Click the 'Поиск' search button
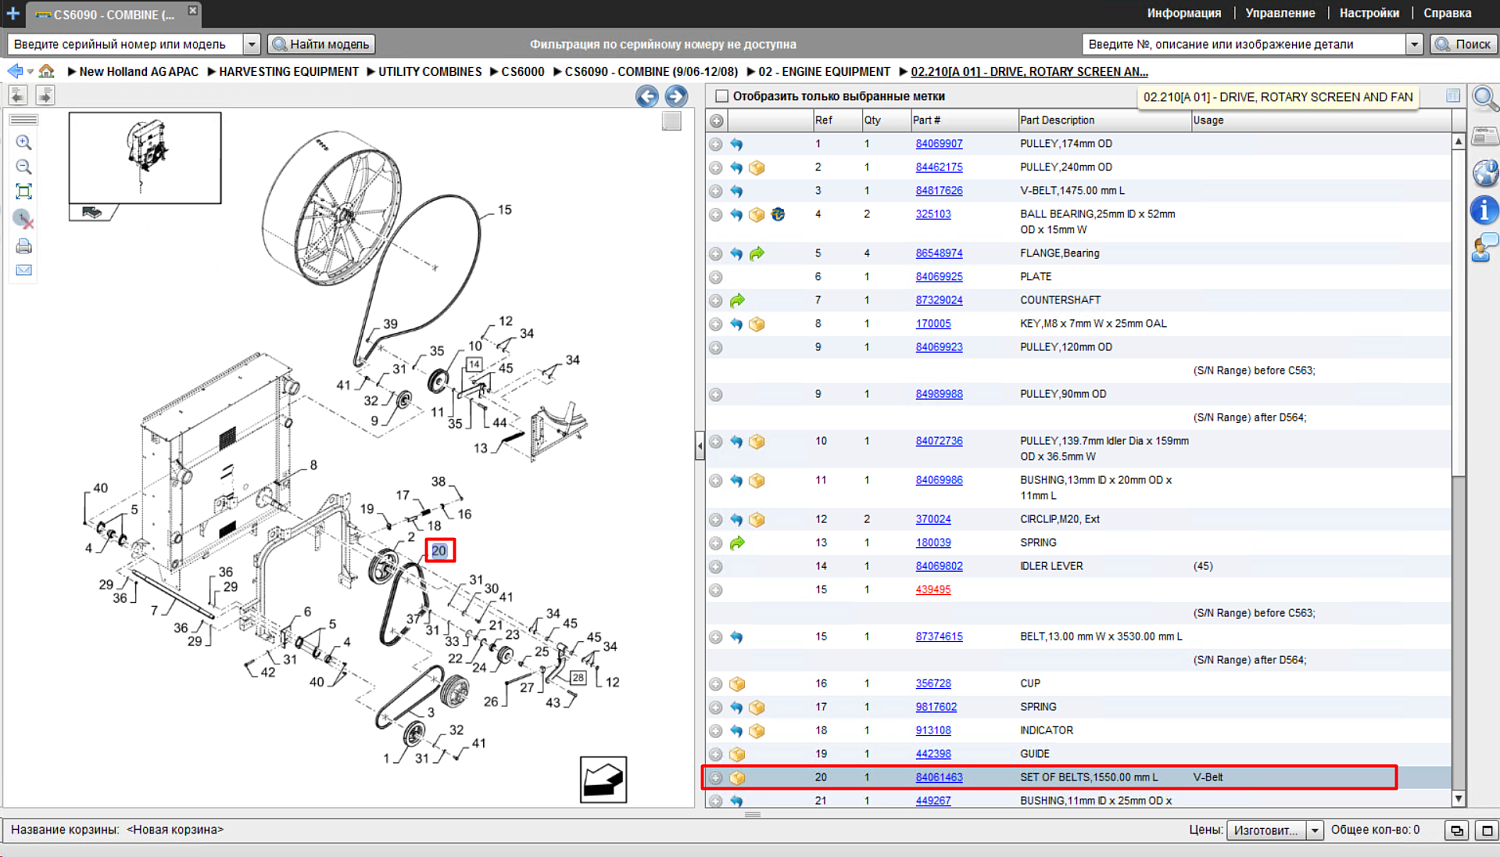 (1463, 44)
